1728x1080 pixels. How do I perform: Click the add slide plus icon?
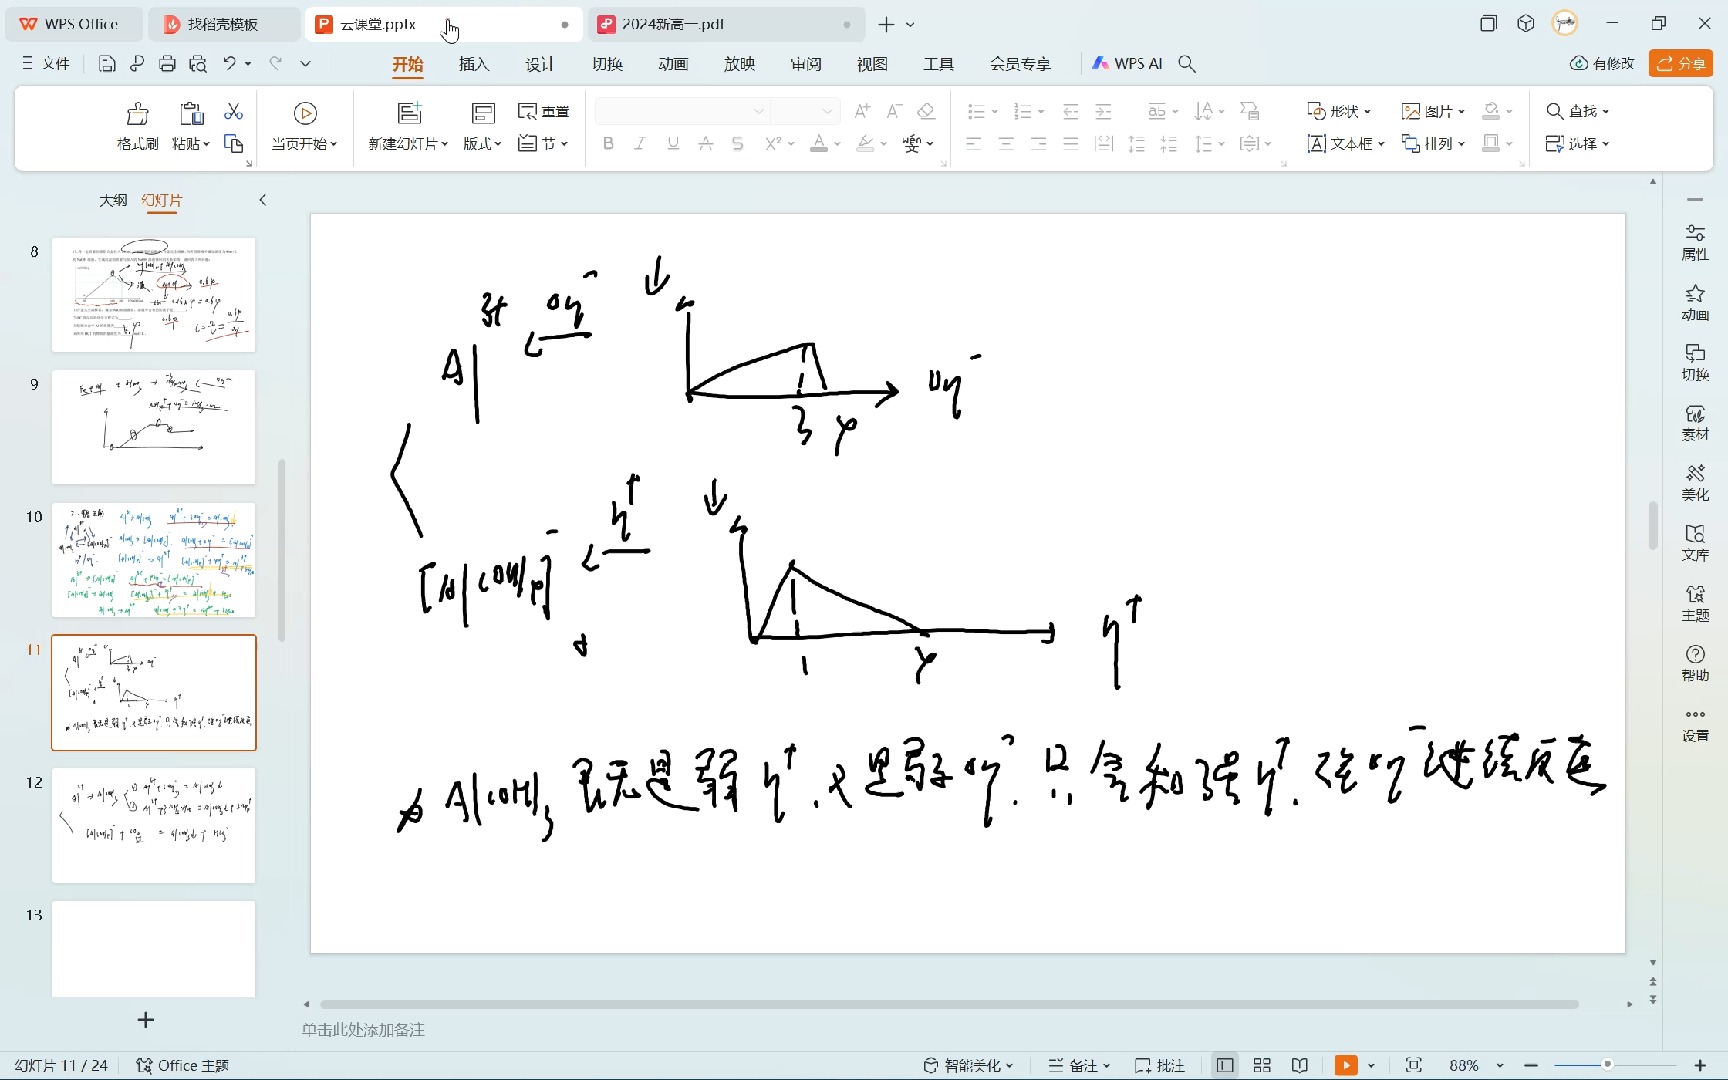[x=146, y=1019]
